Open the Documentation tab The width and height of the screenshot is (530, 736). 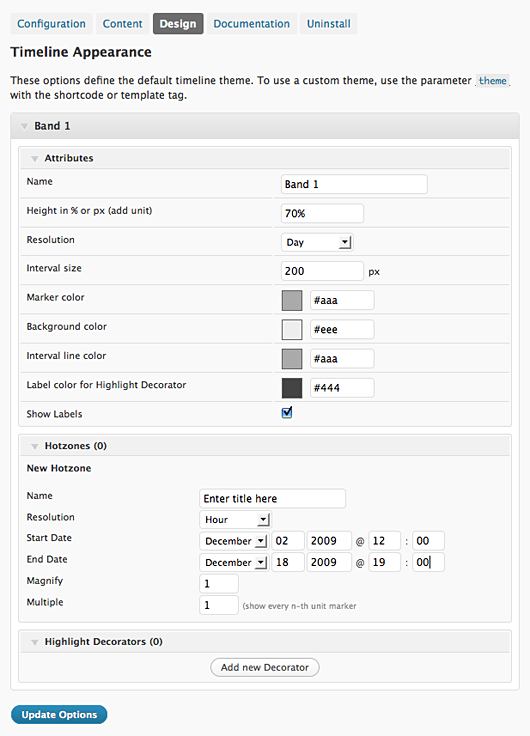pyautogui.click(x=252, y=24)
